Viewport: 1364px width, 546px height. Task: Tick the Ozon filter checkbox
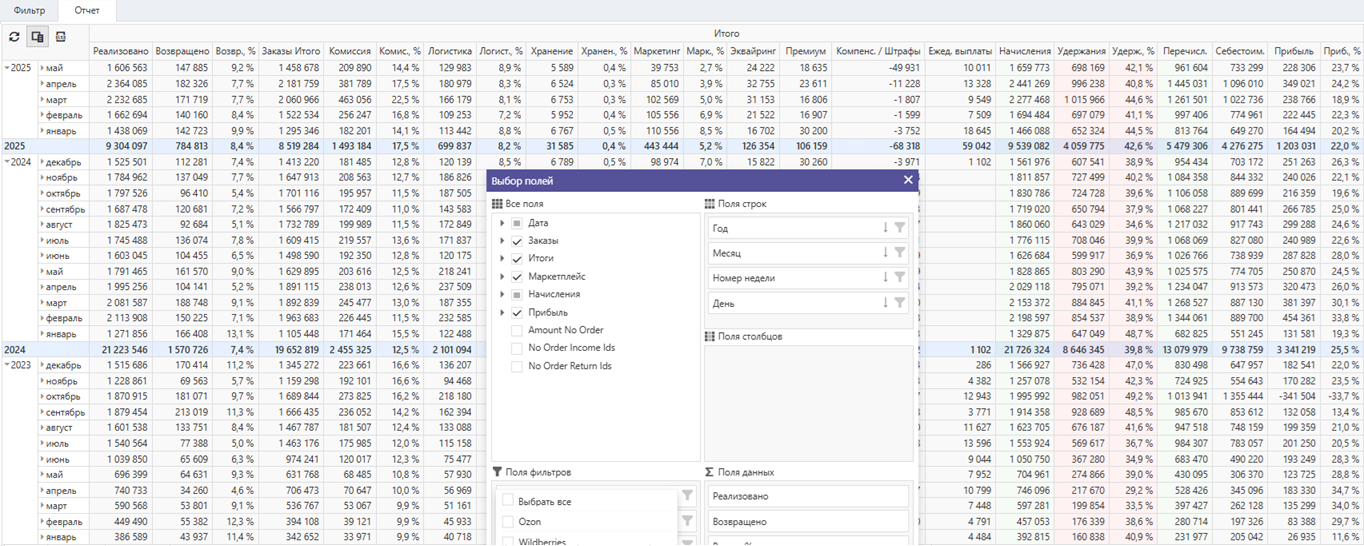click(508, 522)
